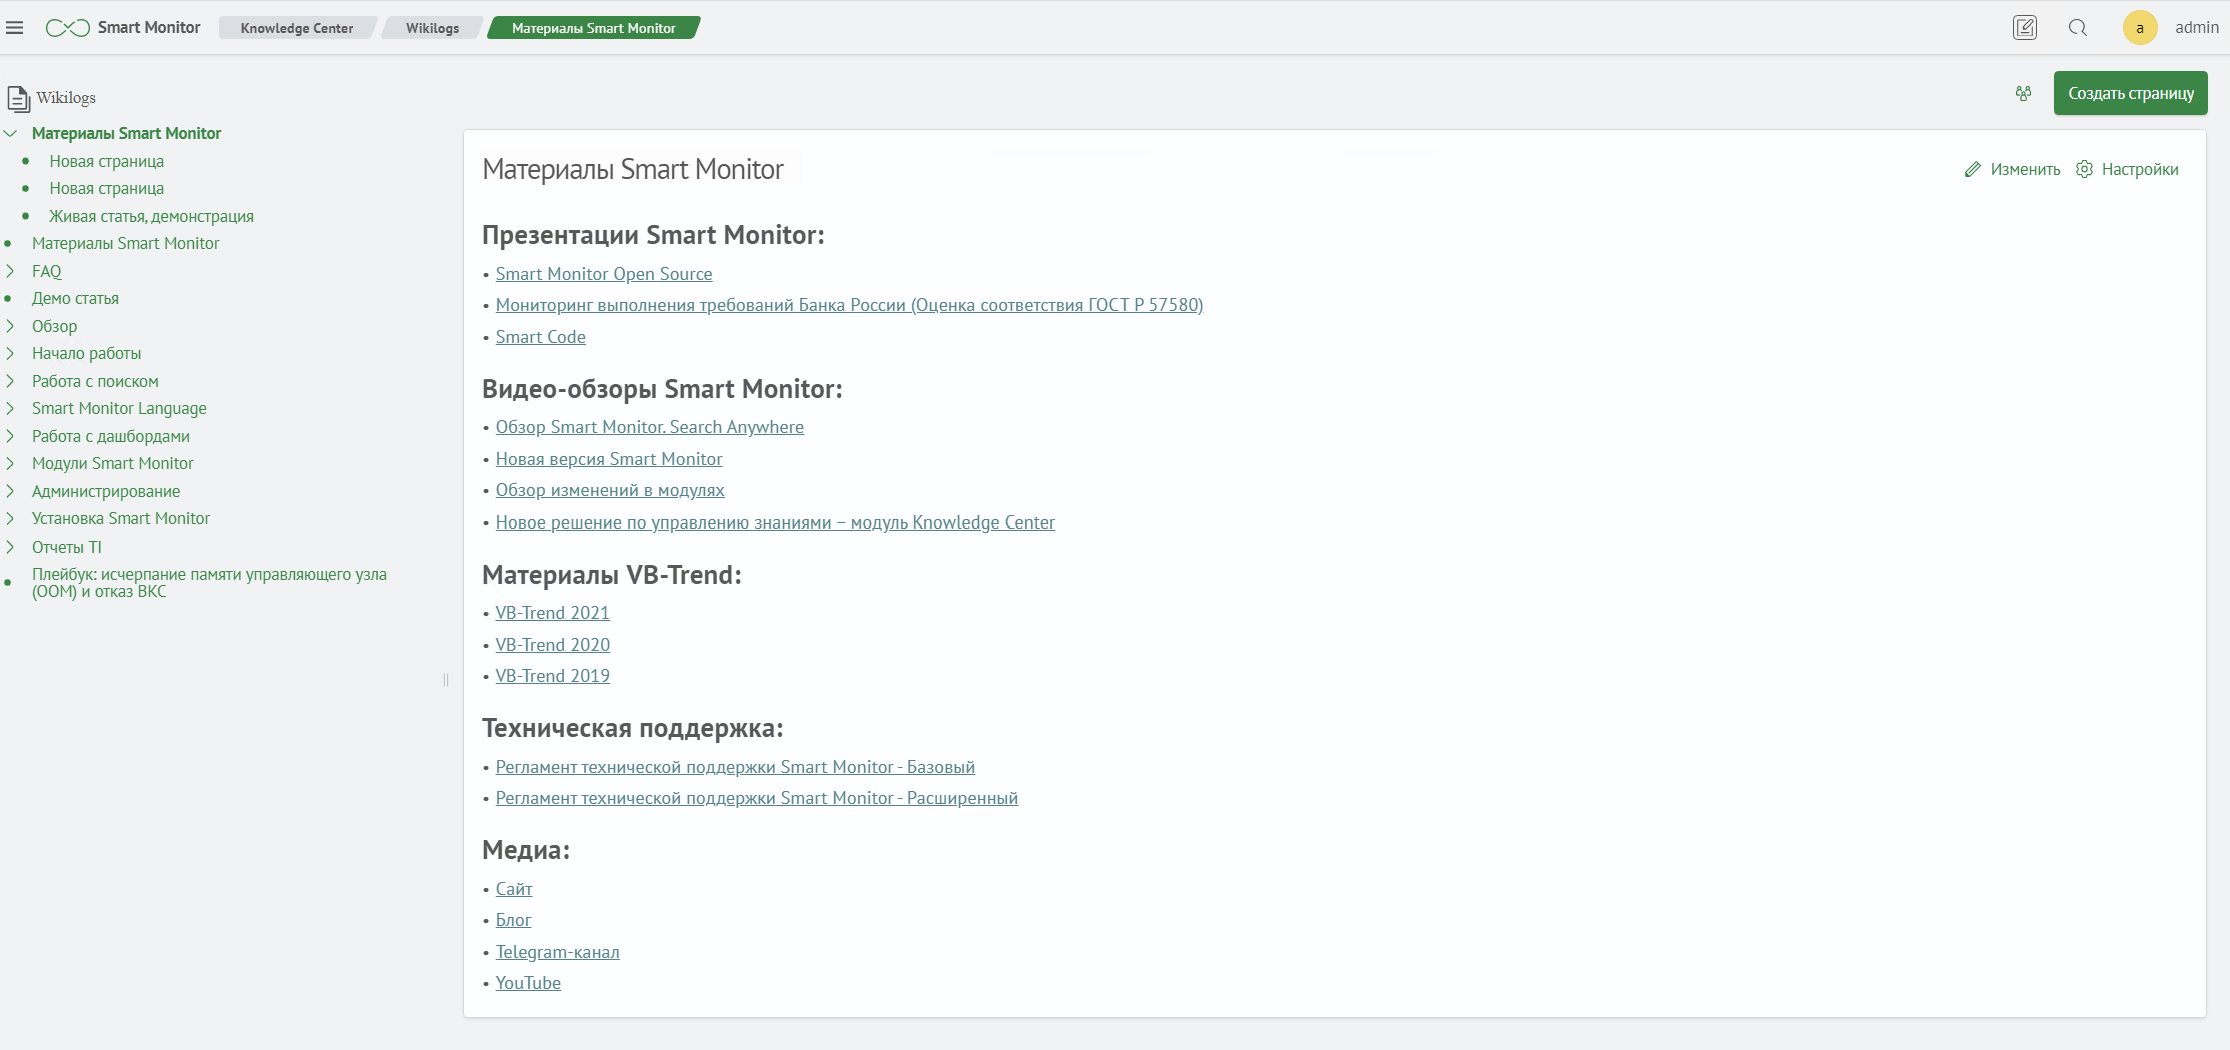Expand the Установка Smart Monitor node
The image size is (2230, 1050).
tap(10, 518)
